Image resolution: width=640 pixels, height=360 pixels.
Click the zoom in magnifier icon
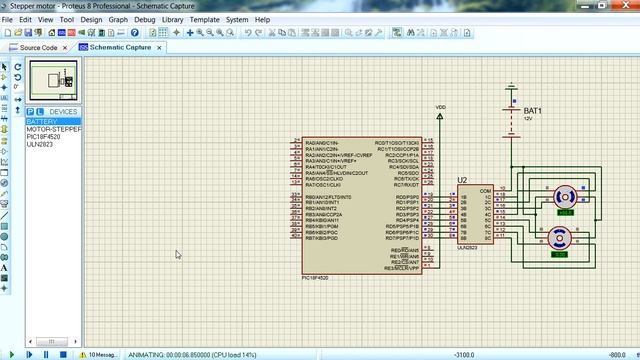click(200, 33)
